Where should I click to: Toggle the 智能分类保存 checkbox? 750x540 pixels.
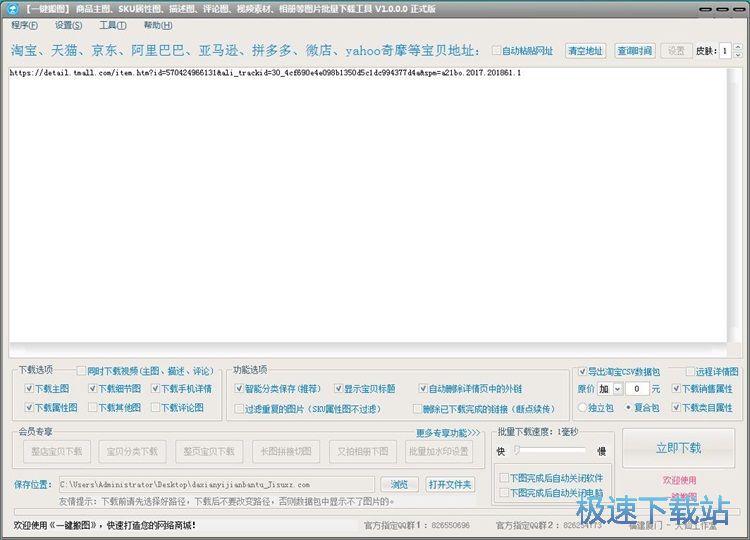(239, 389)
